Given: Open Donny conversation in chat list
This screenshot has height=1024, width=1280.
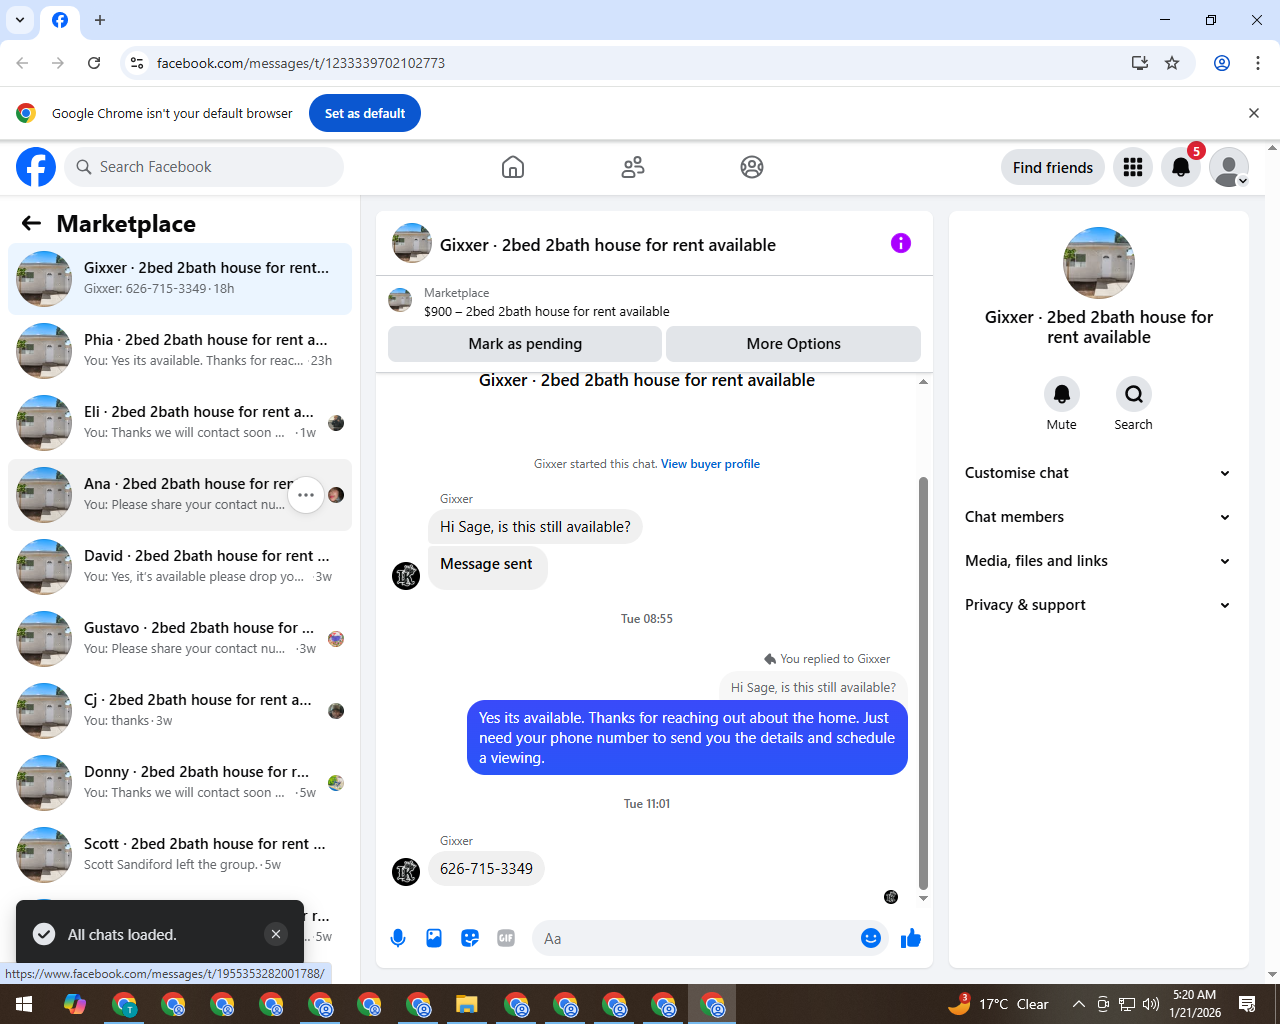Looking at the screenshot, I should (180, 783).
